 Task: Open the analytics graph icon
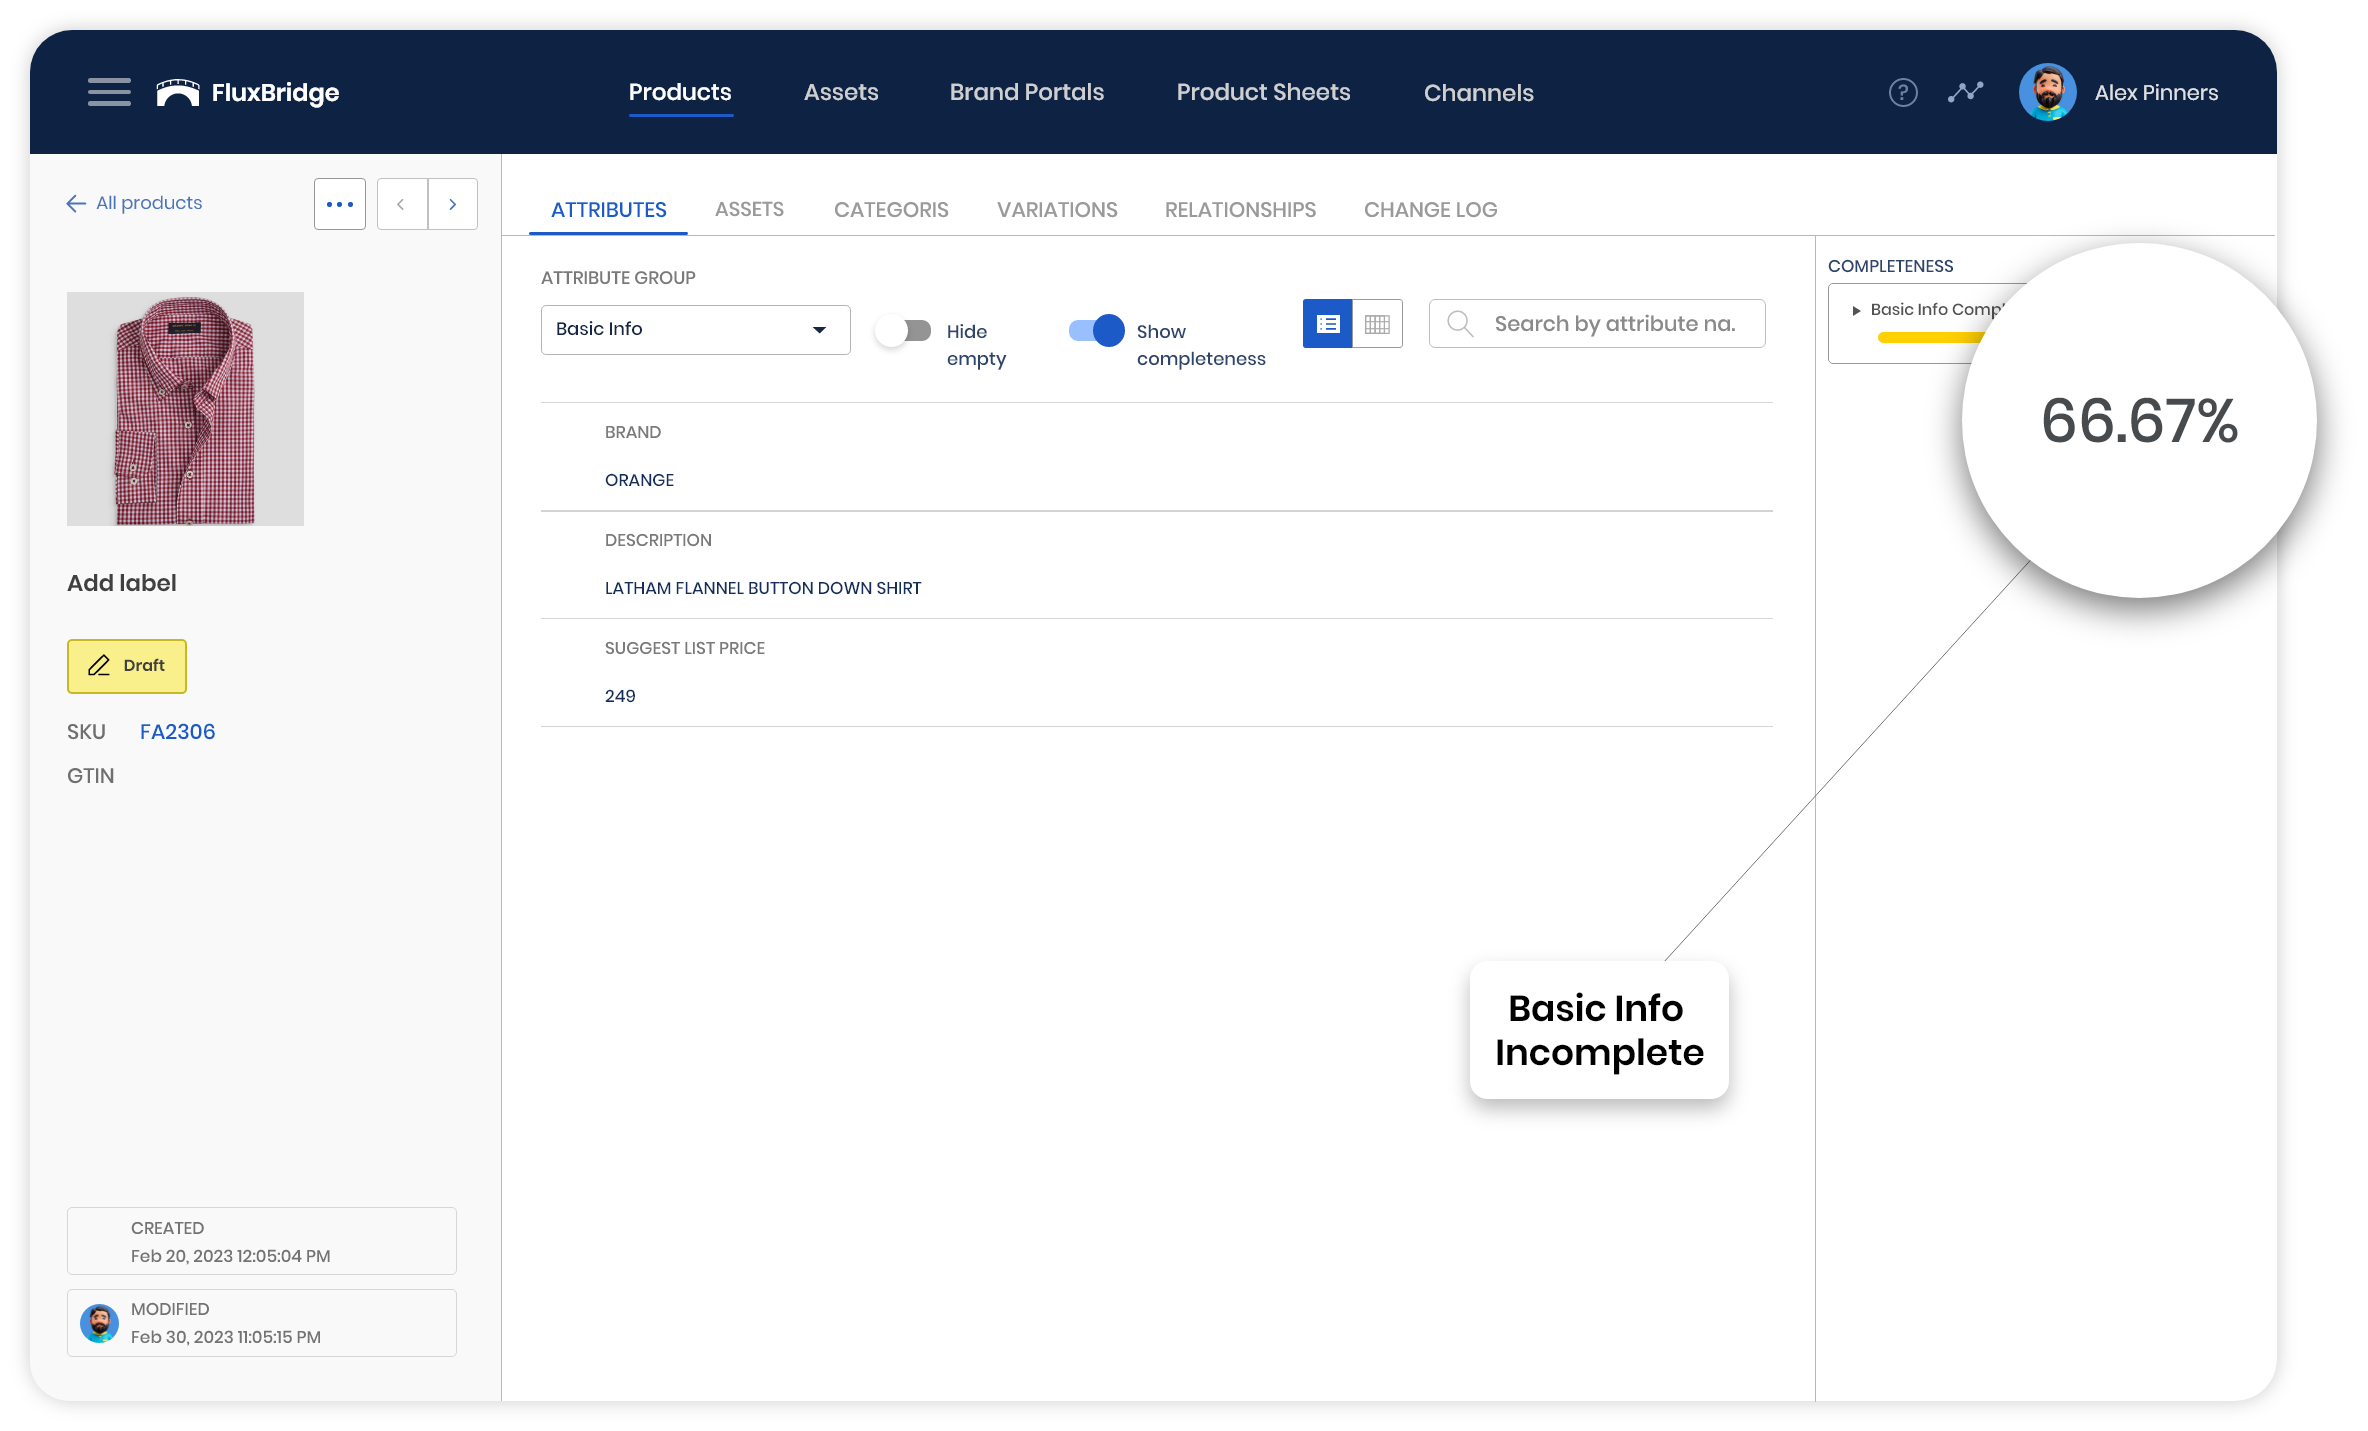click(1965, 93)
